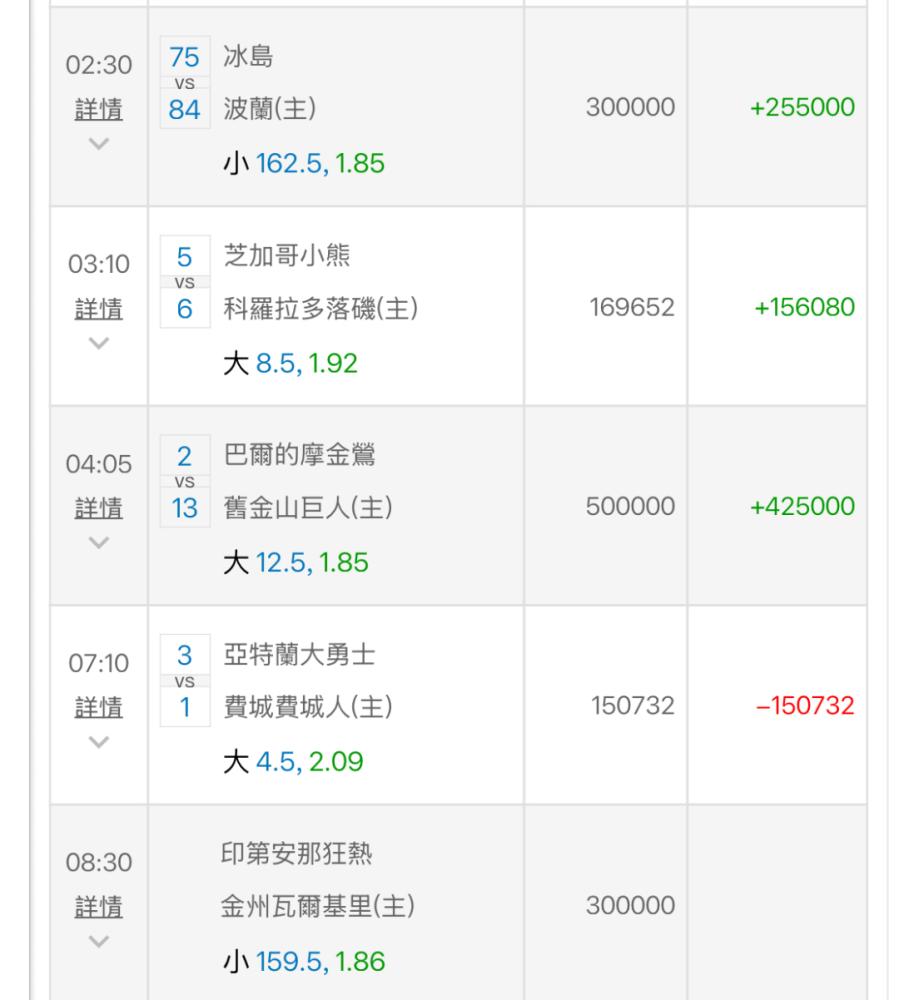Expand the chevron under 04:05 詳情
Image resolution: width=899 pixels, height=1000 pixels.
pyautogui.click(x=99, y=542)
